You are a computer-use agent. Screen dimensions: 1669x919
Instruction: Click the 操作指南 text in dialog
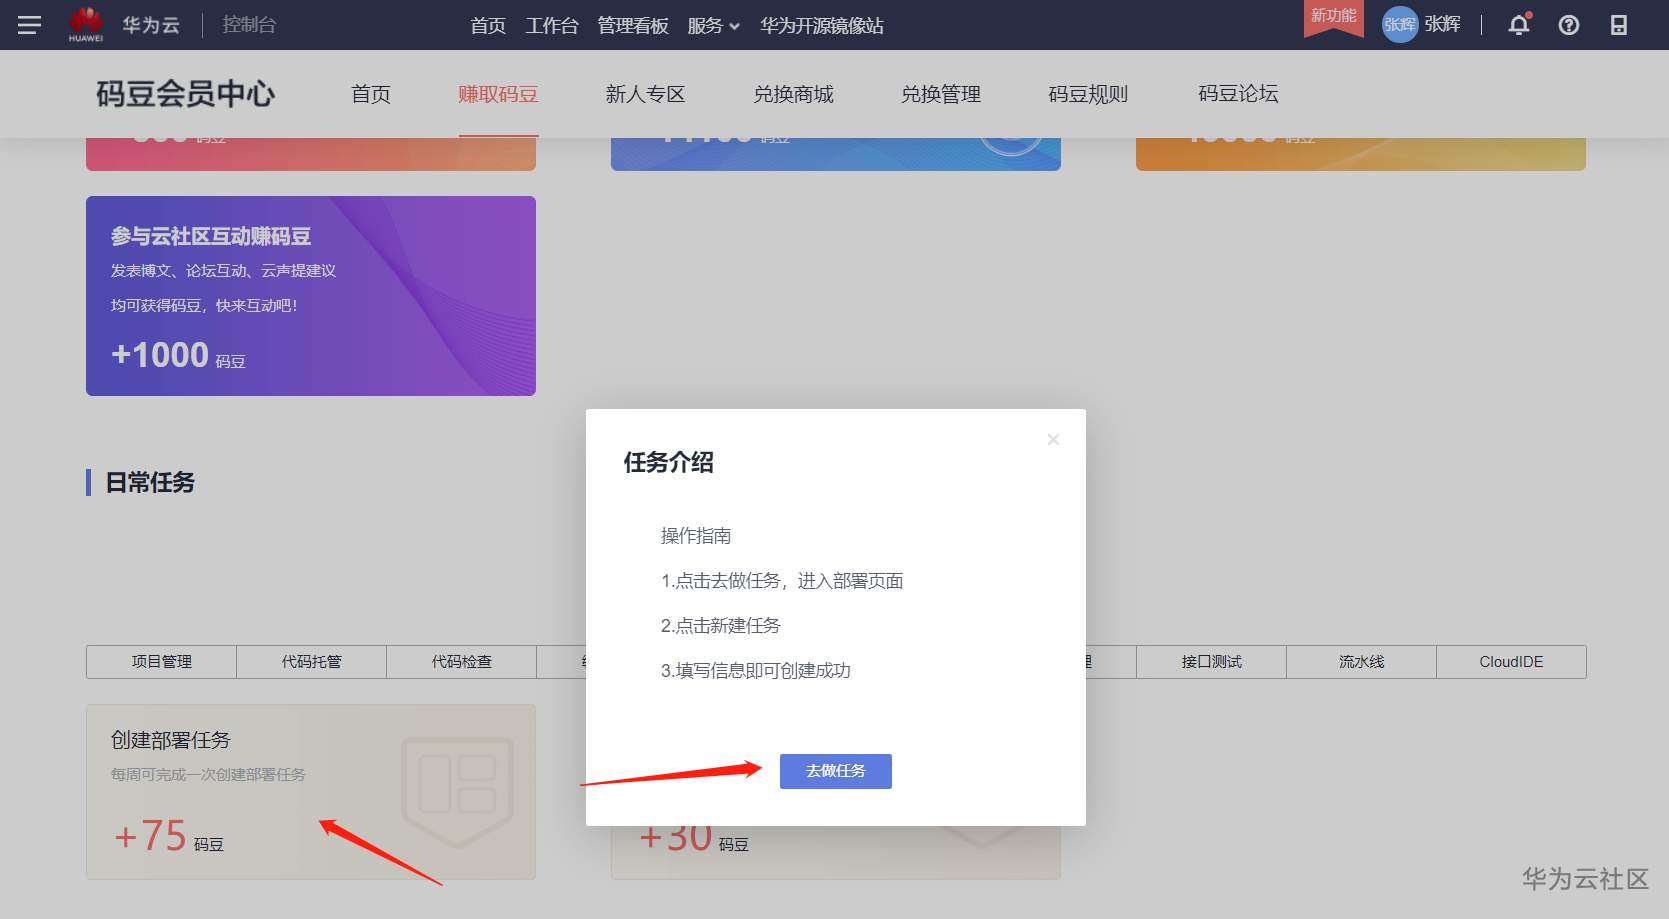pyautogui.click(x=696, y=536)
